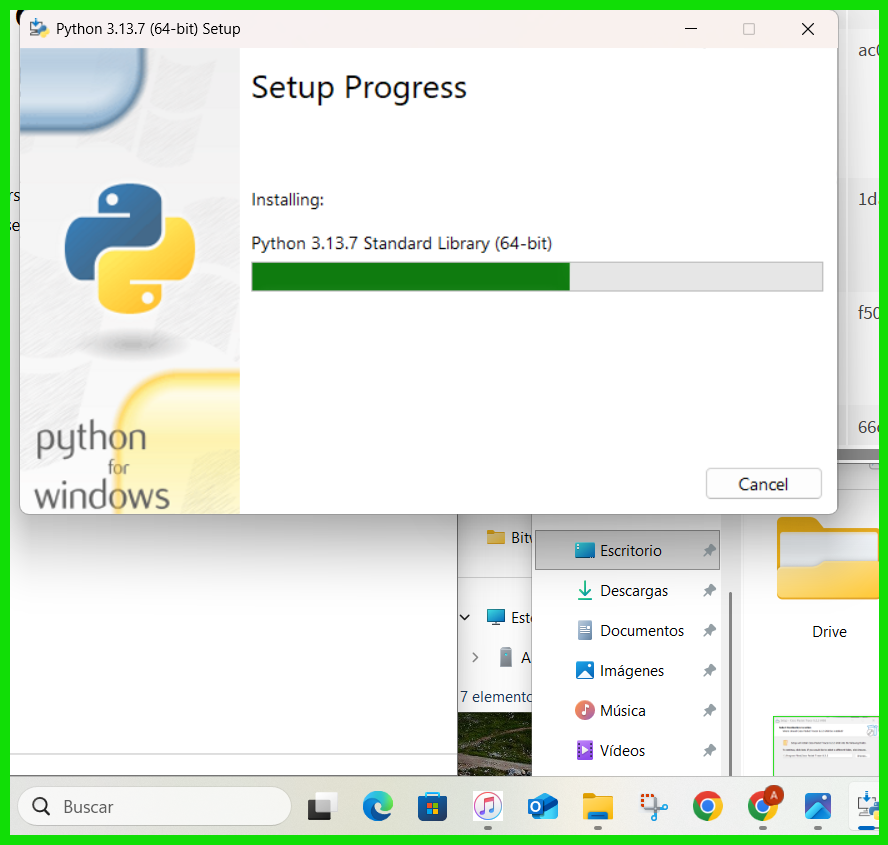Open File Explorer from the taskbar
Viewport: 888px width, 845px height.
tap(598, 806)
